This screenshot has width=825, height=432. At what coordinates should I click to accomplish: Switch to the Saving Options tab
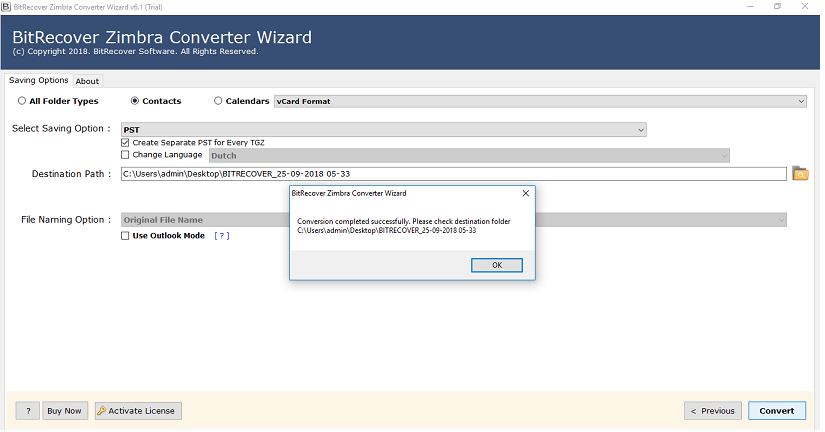pos(38,80)
